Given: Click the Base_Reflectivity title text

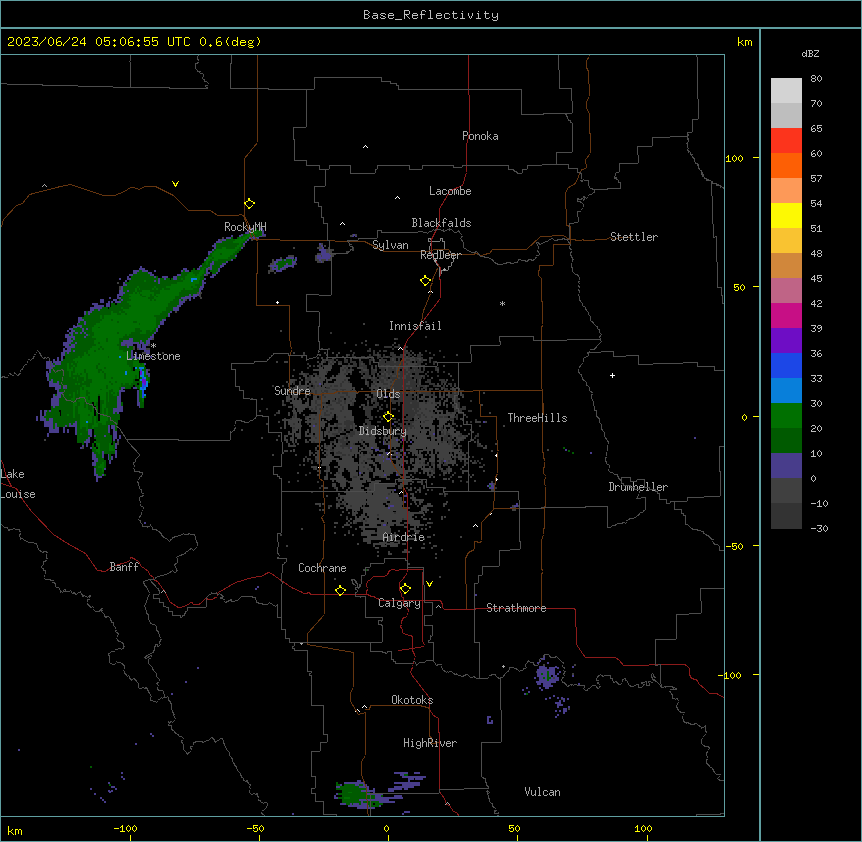Looking at the screenshot, I should point(431,15).
